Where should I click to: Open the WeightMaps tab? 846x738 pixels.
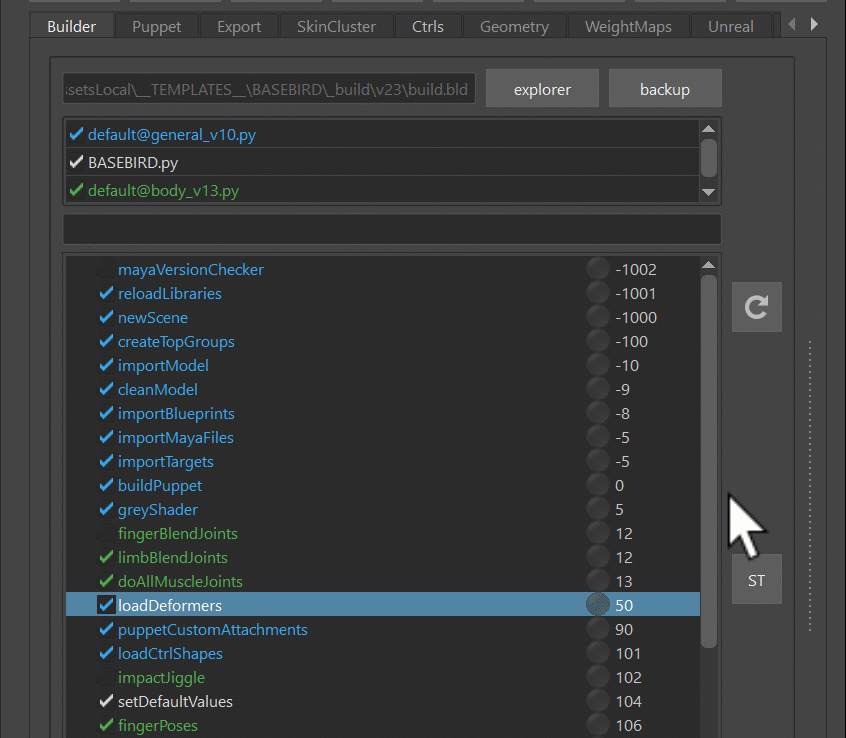[x=628, y=26]
